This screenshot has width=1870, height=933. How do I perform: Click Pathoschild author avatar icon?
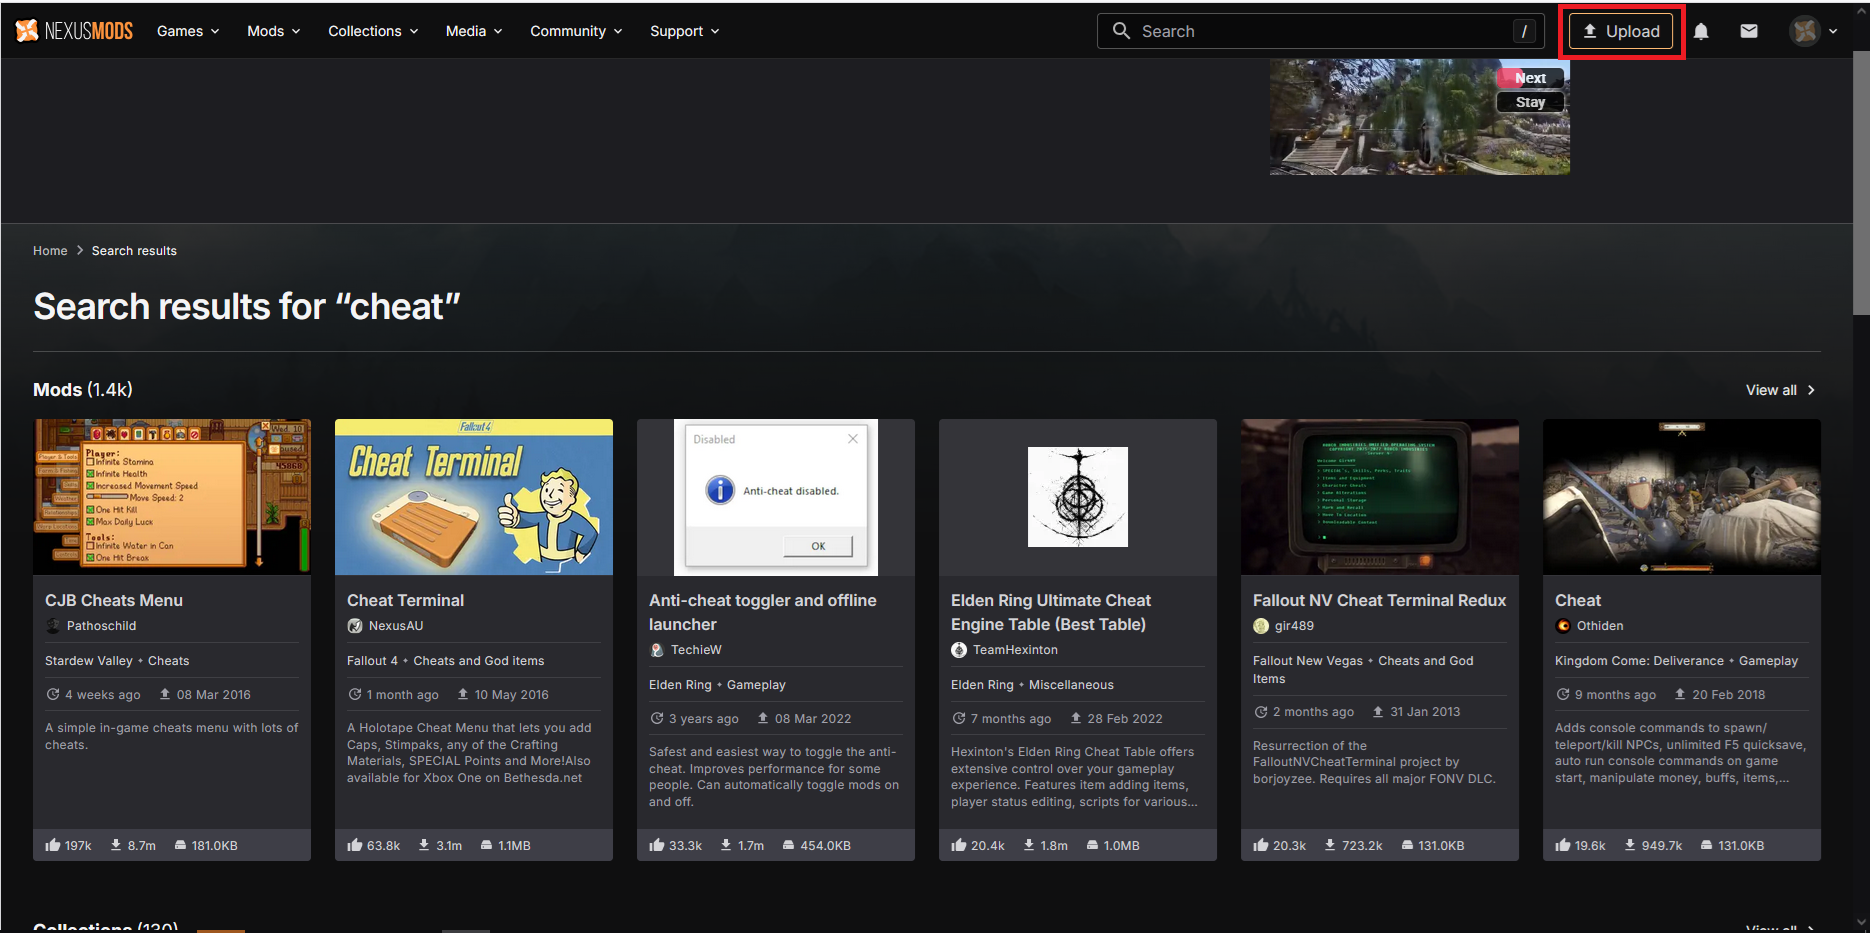(53, 626)
